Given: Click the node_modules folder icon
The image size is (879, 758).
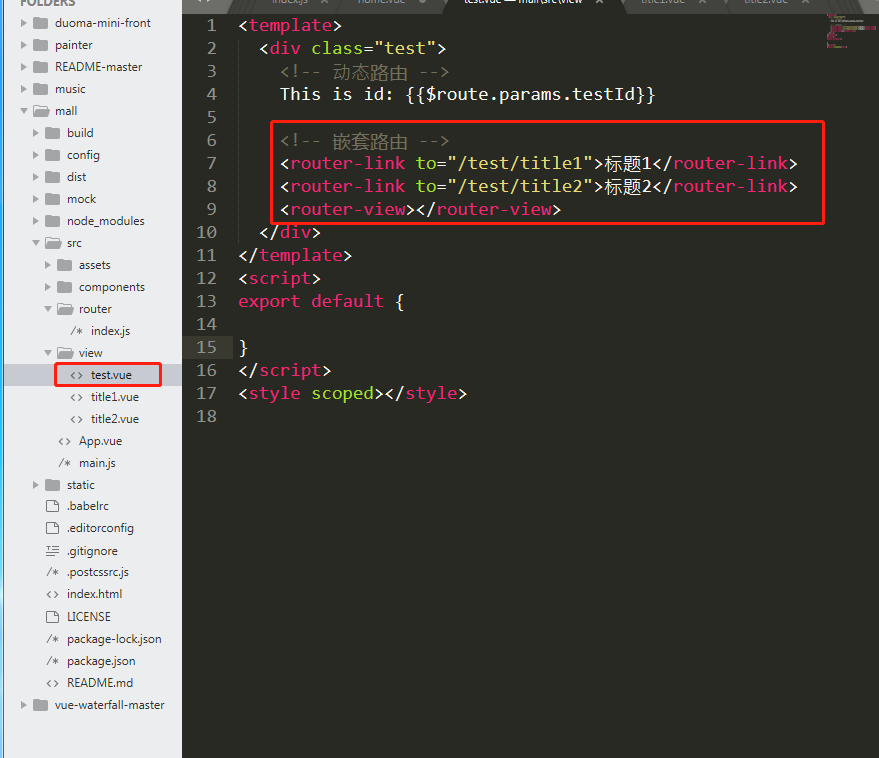Looking at the screenshot, I should [52, 221].
